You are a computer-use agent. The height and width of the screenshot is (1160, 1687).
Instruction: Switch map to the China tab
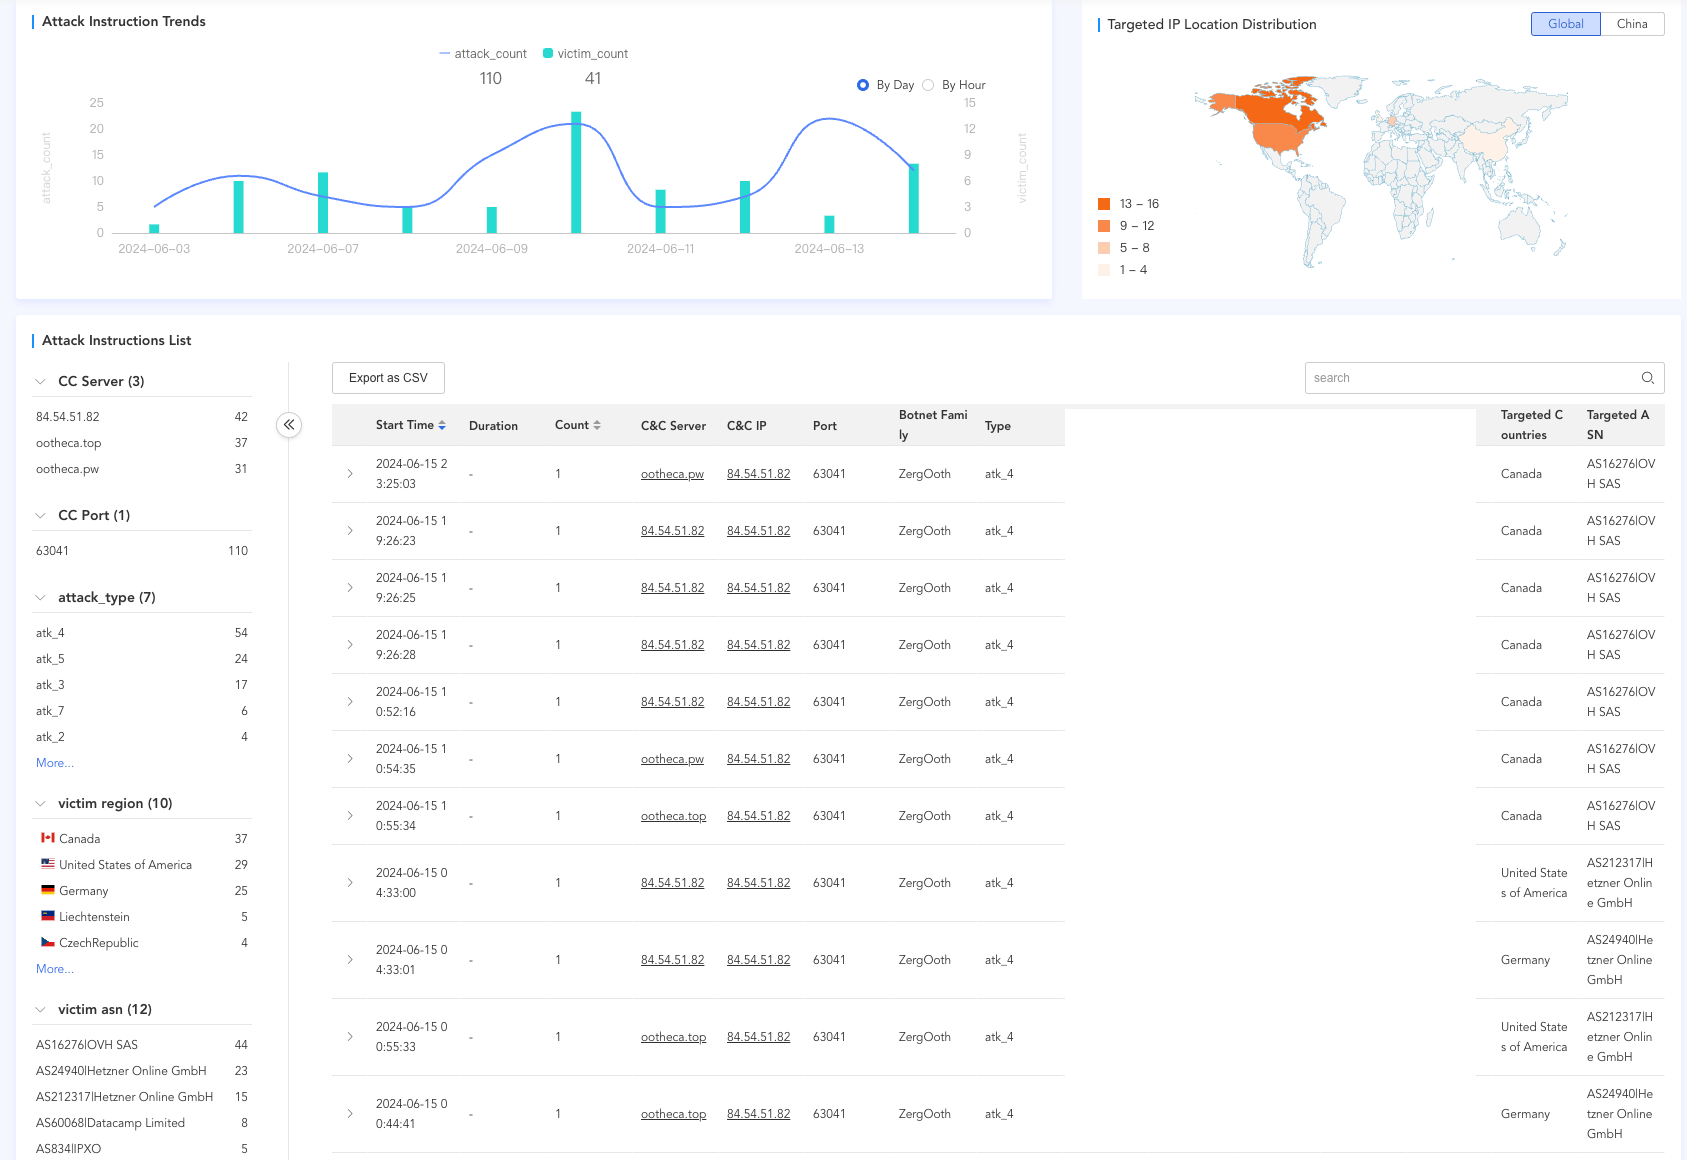click(1631, 24)
